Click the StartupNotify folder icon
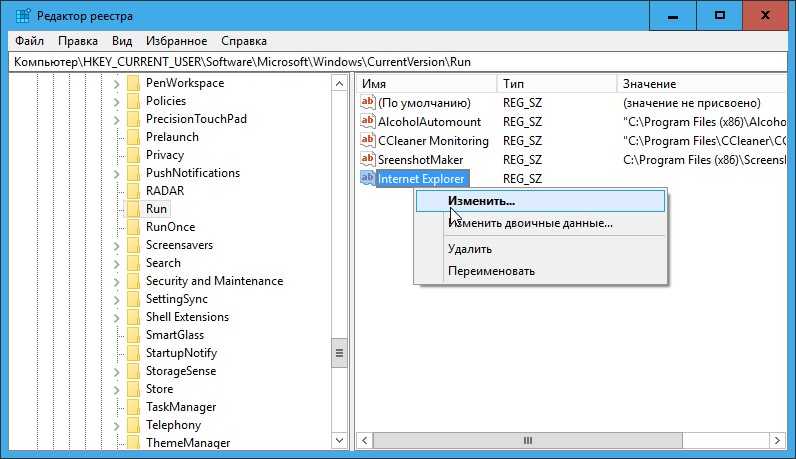The image size is (796, 459). [x=133, y=353]
